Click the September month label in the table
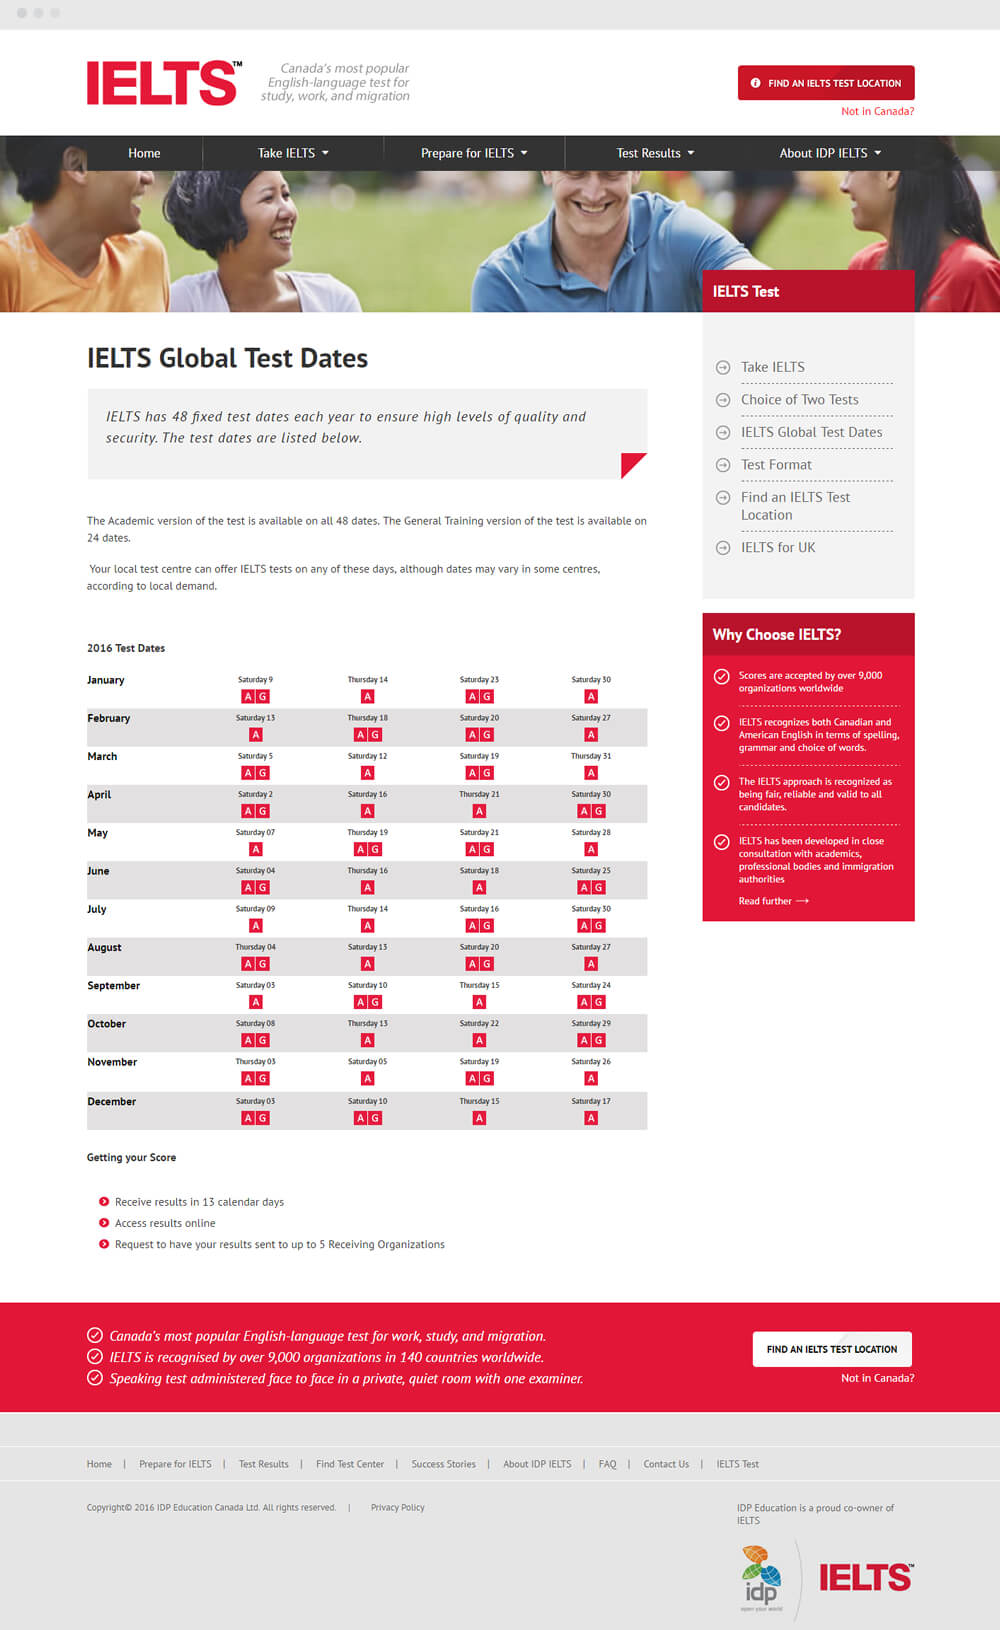The width and height of the screenshot is (1000, 1630). 113,986
